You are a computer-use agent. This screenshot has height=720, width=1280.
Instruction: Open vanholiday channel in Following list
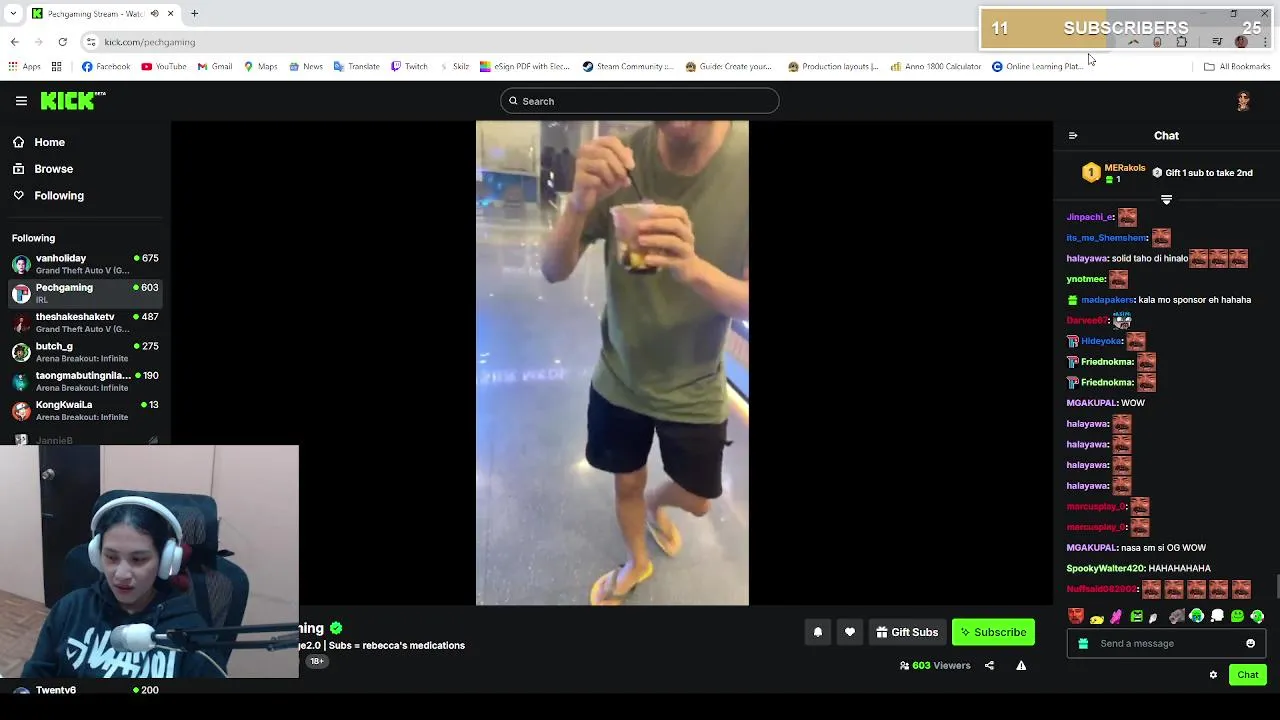(85, 264)
